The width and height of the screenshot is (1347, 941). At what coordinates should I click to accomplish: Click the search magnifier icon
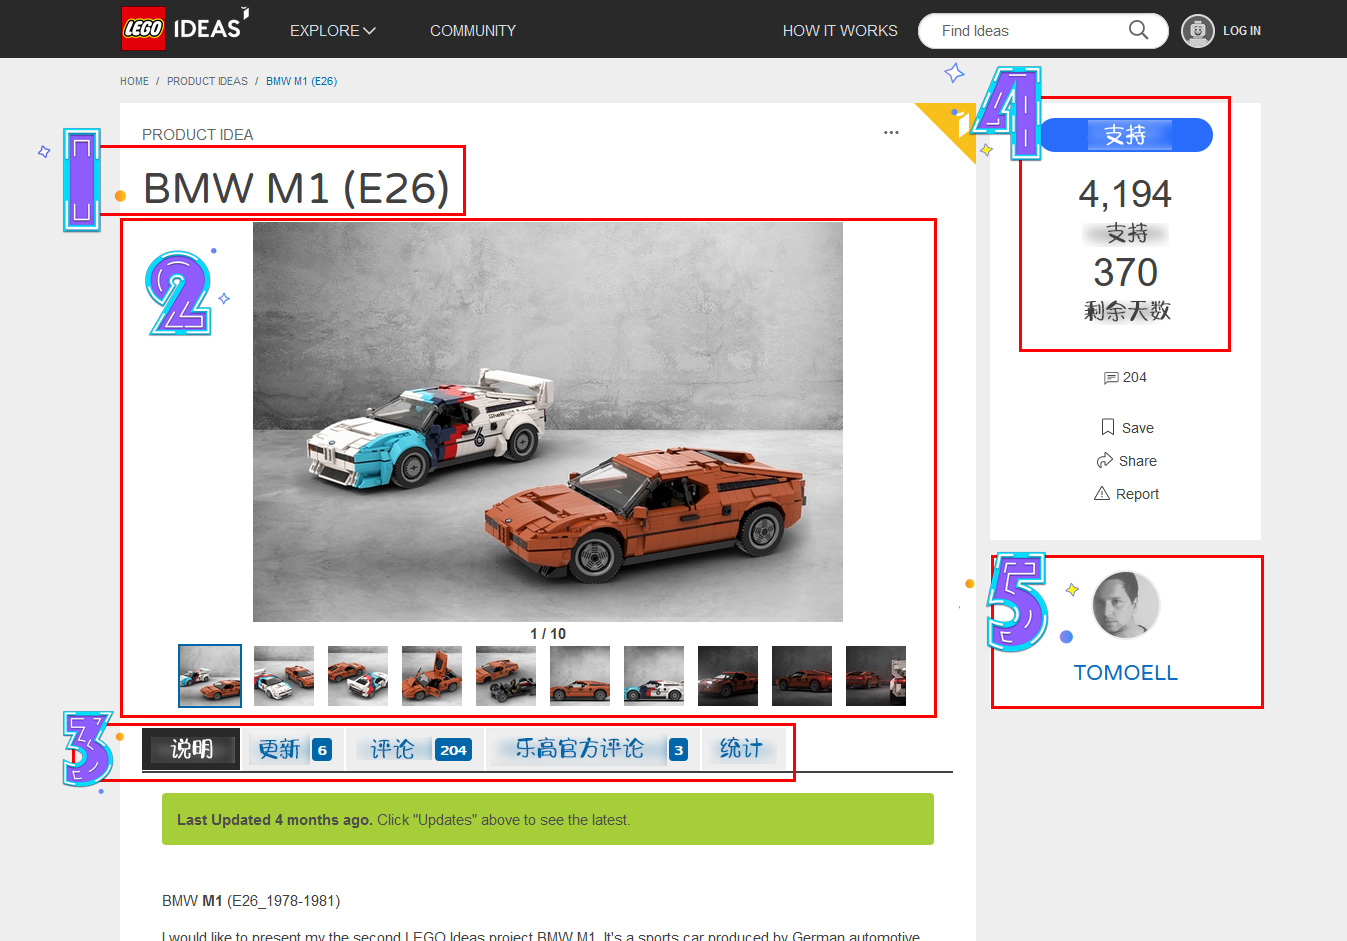pyautogui.click(x=1138, y=30)
